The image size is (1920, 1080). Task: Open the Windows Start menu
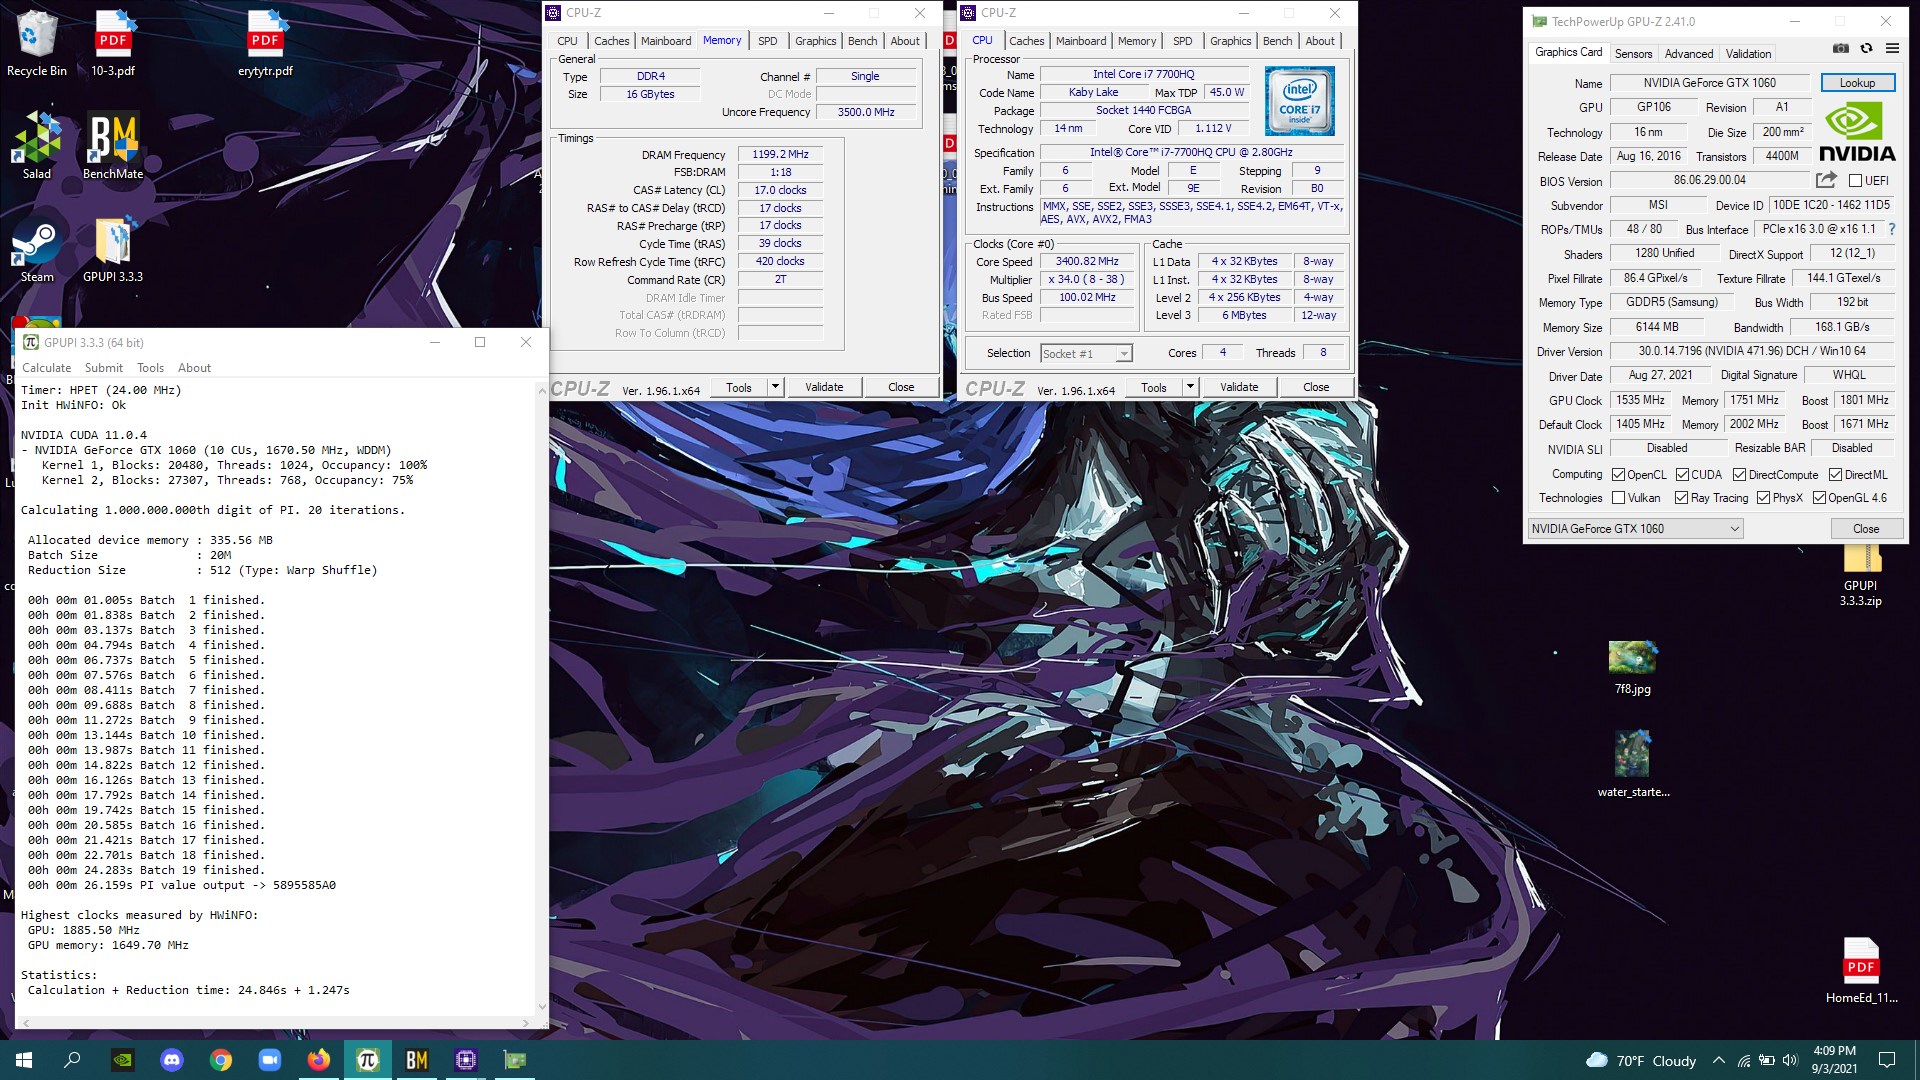point(24,1060)
